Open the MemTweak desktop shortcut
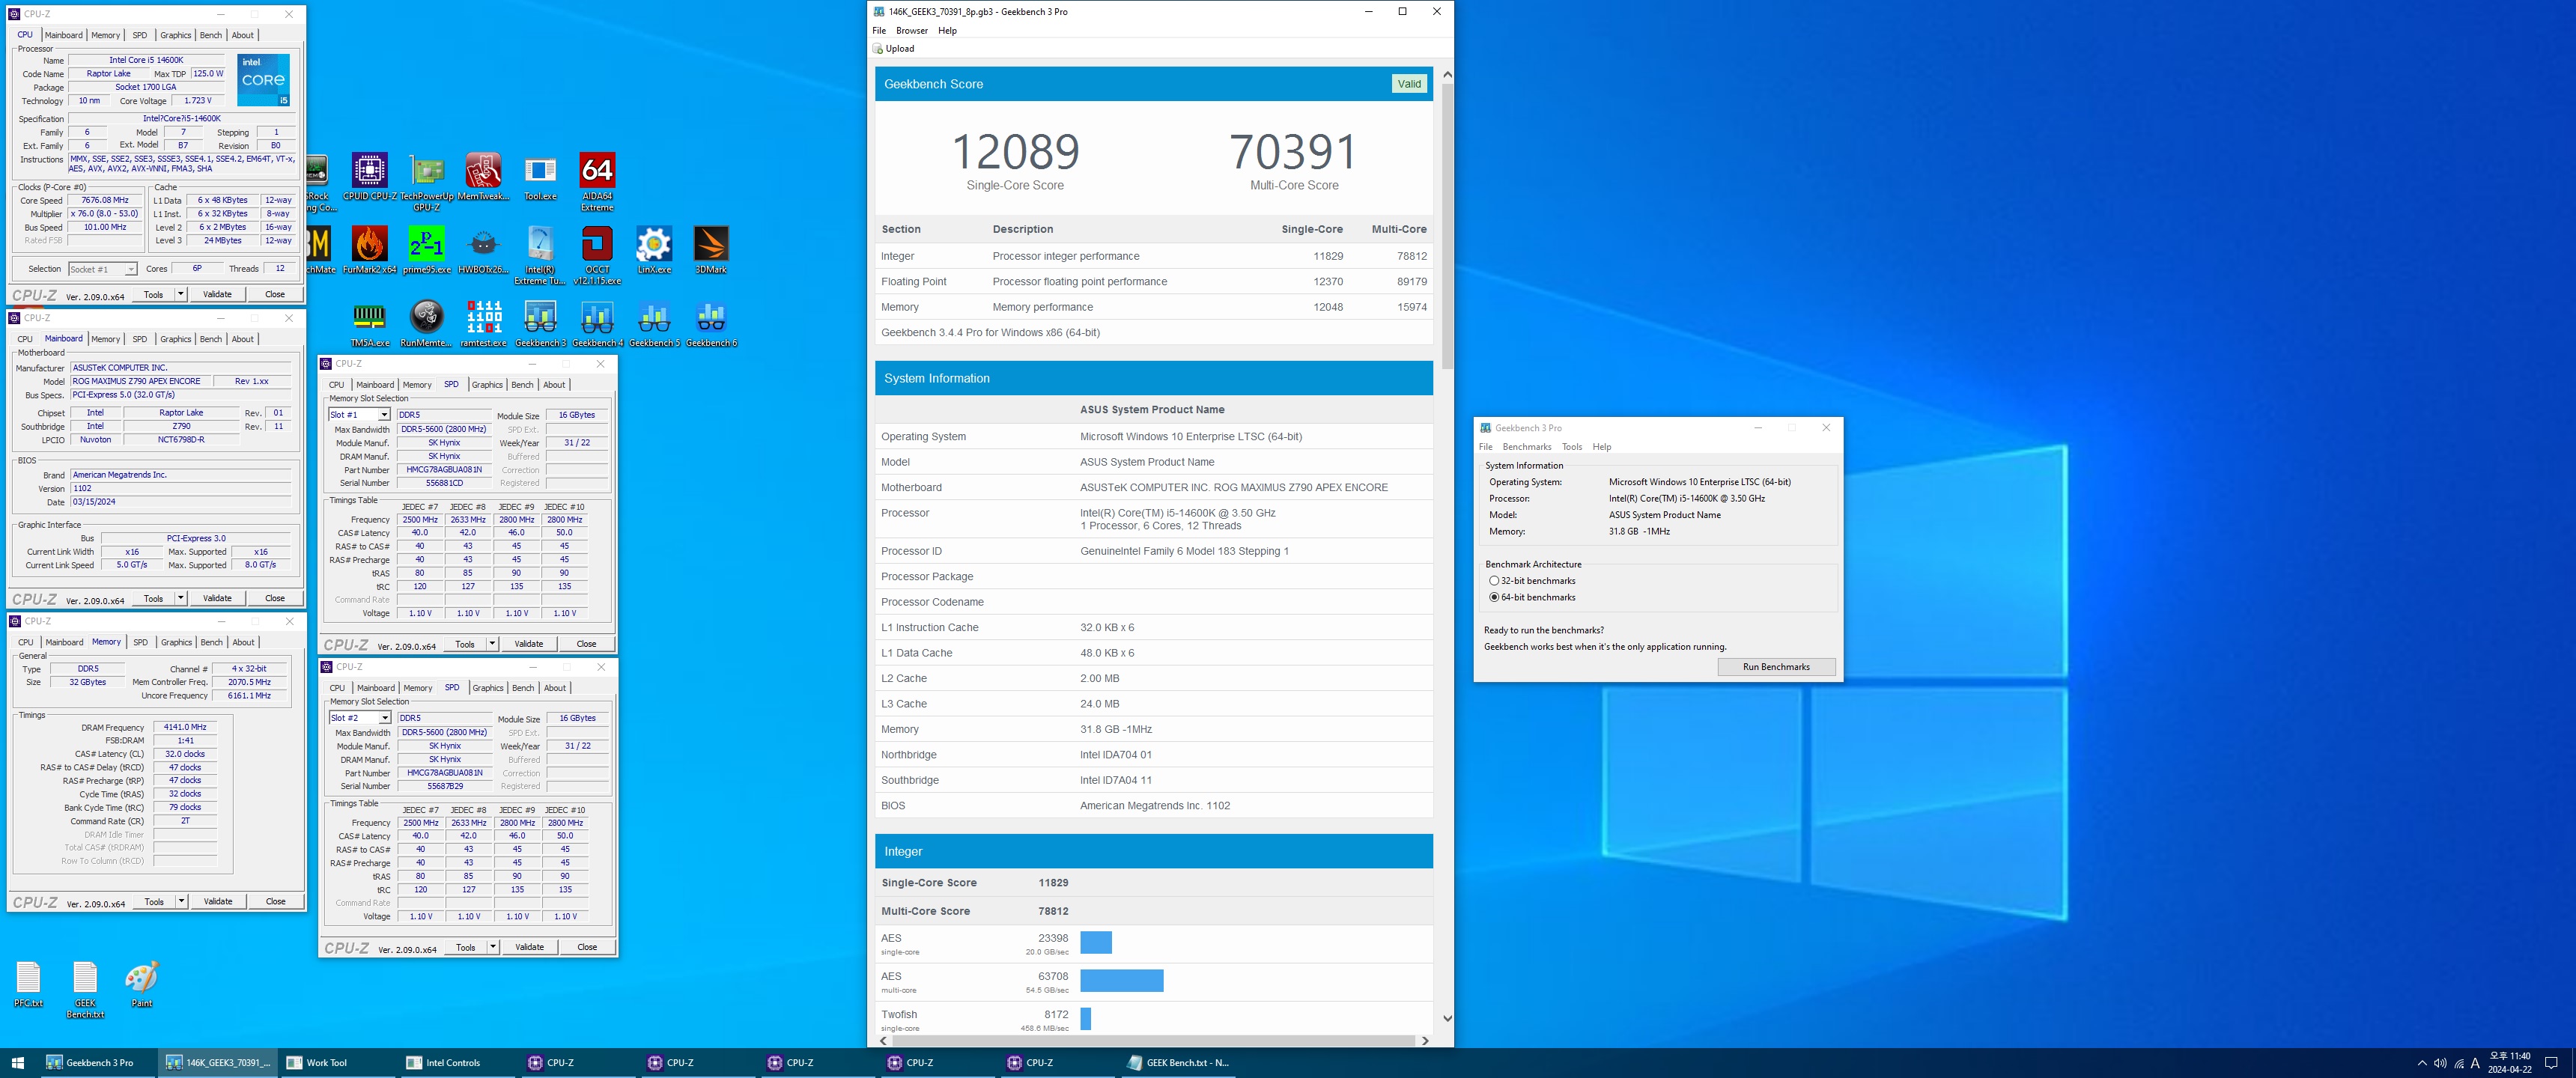This screenshot has height=1078, width=2576. pyautogui.click(x=483, y=177)
